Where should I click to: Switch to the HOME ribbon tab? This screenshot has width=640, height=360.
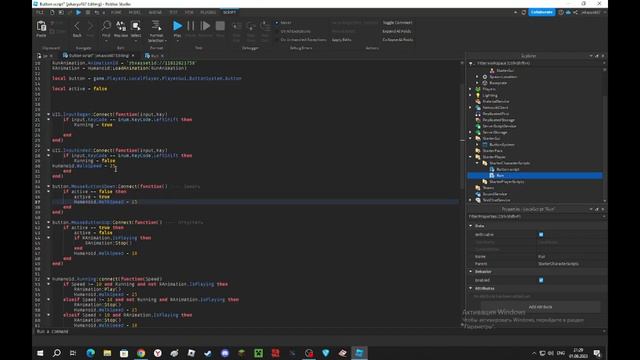[116, 12]
